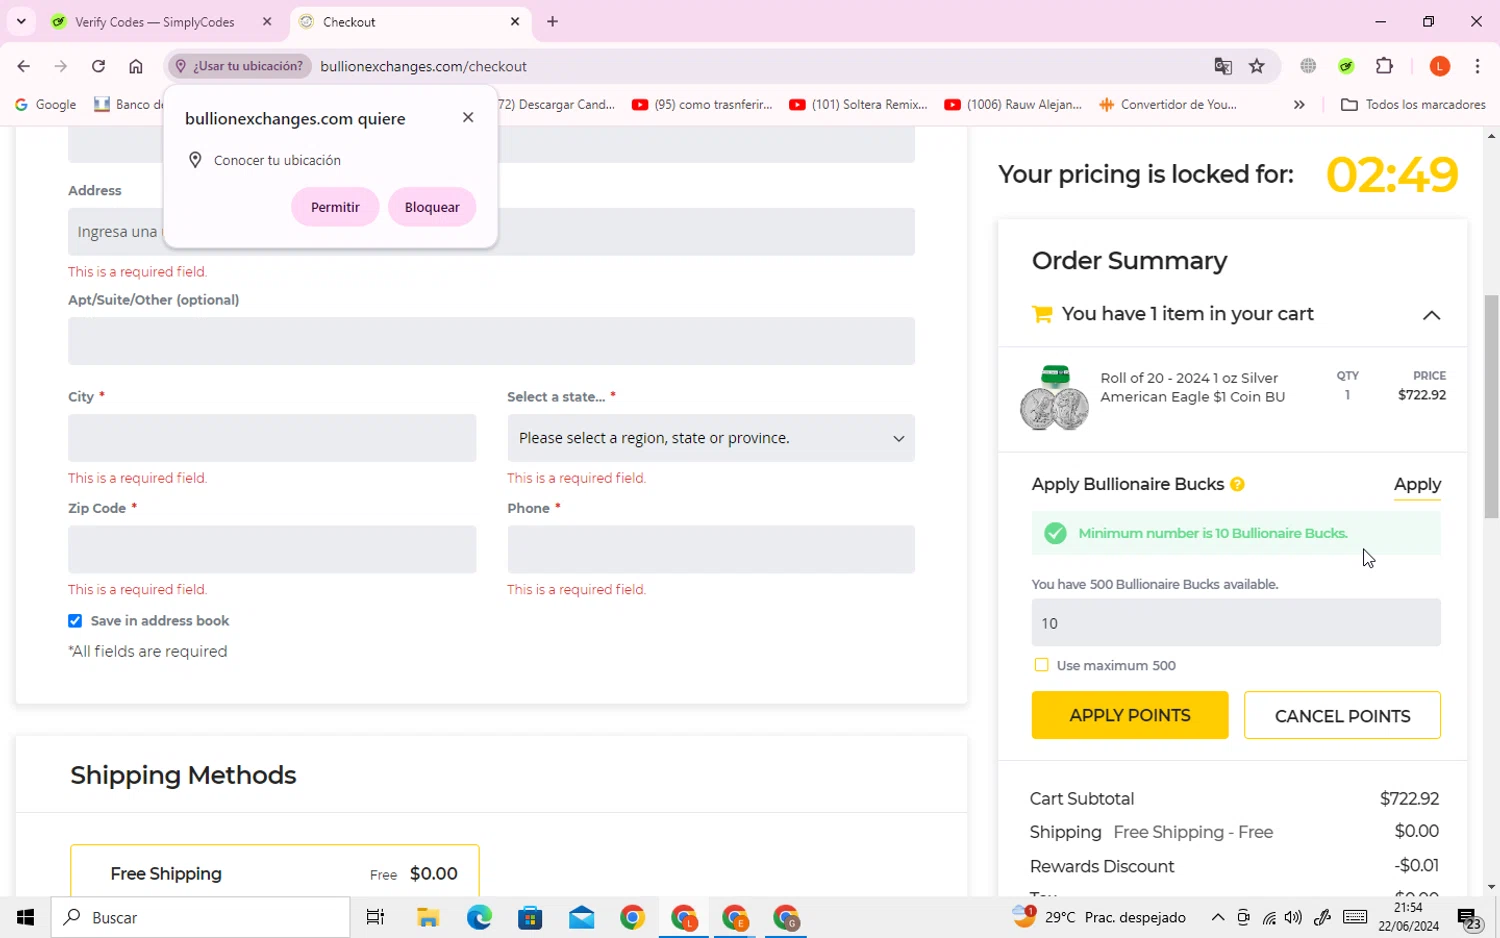Go to the browser home page
The width and height of the screenshot is (1500, 938).
click(x=136, y=66)
